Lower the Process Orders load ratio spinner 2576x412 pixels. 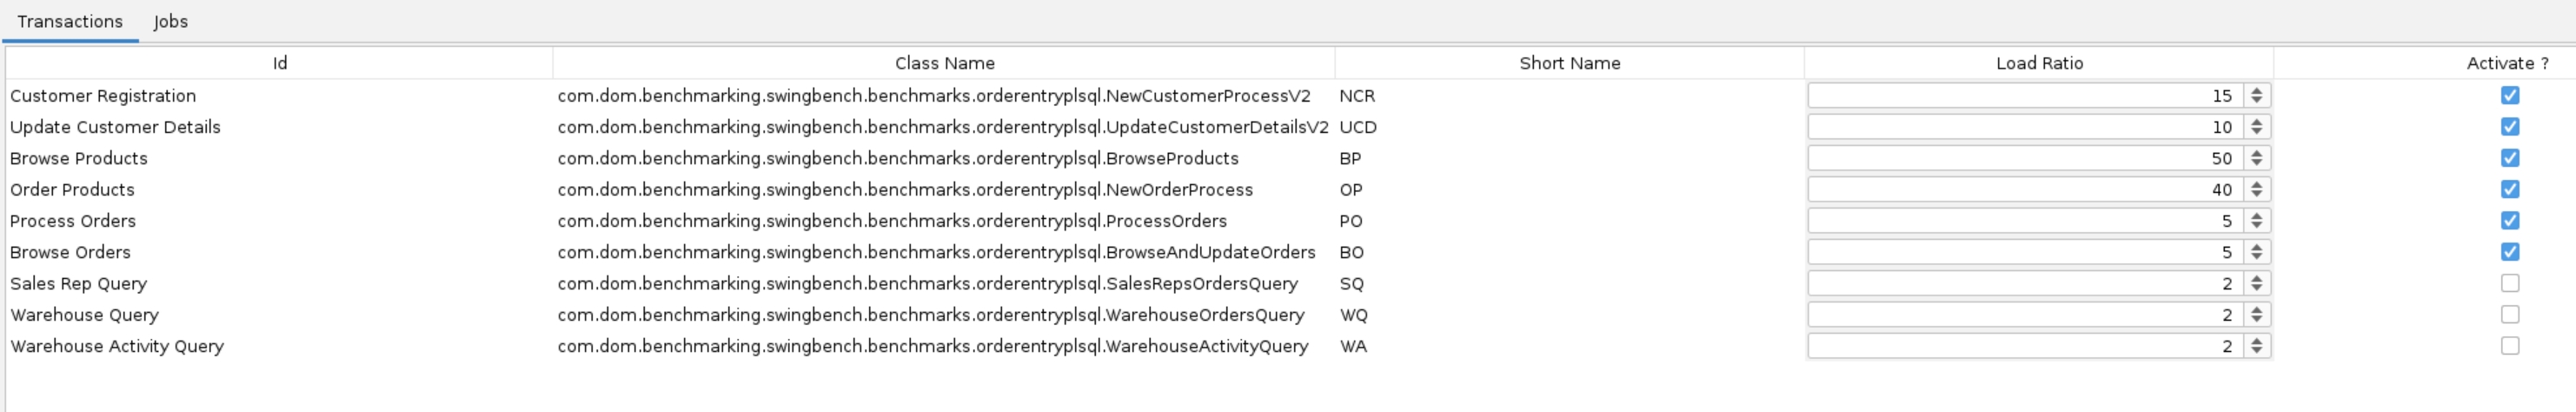(x=2256, y=226)
